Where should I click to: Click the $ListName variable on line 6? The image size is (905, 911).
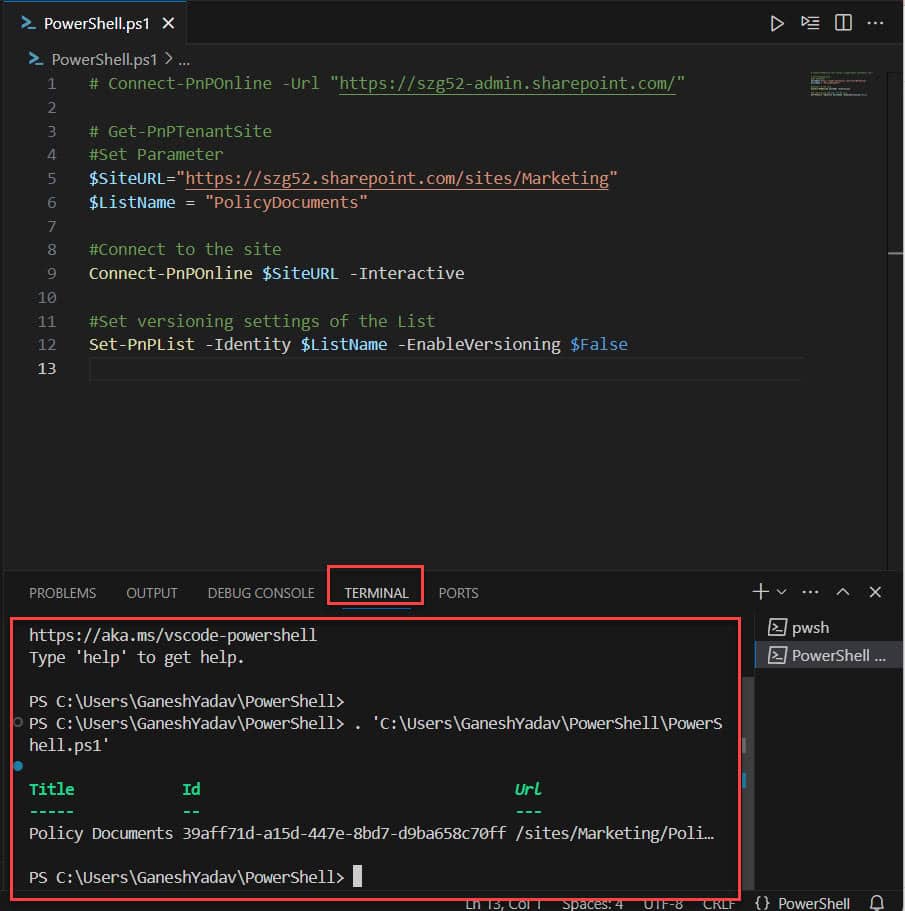pos(132,202)
